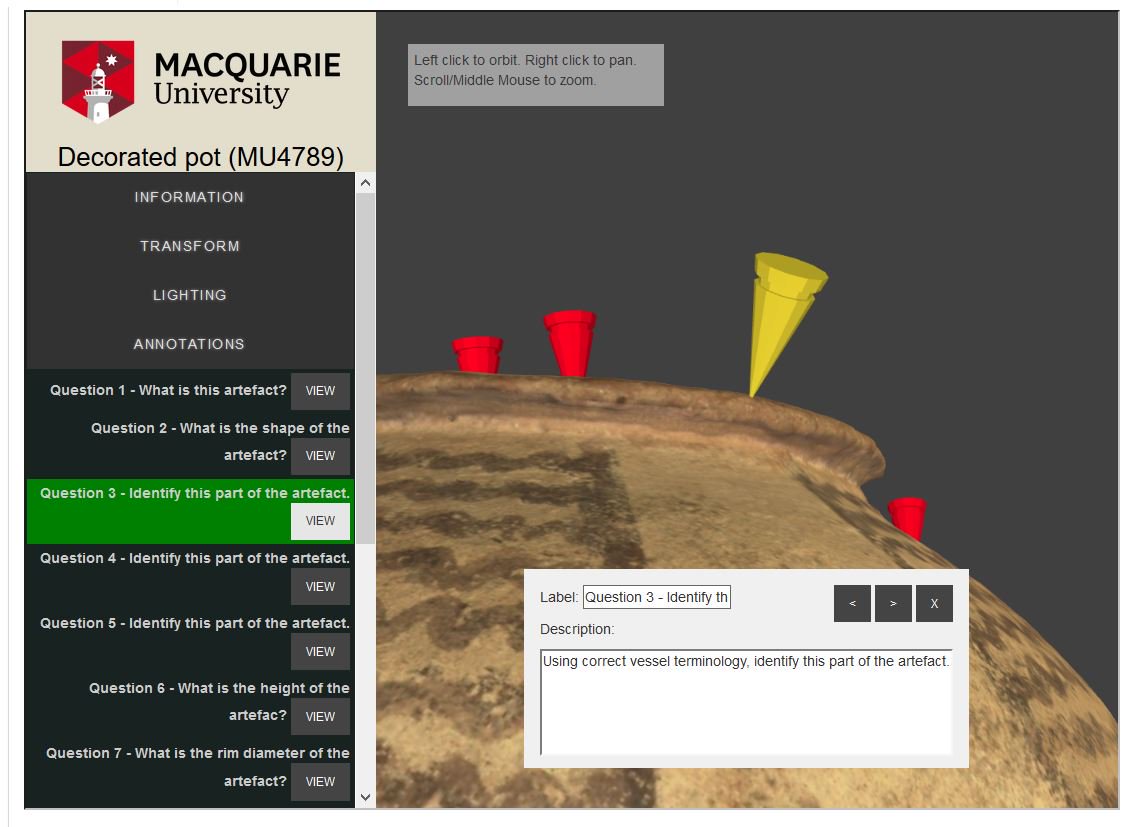View Question 2 about the artefact shape

320,456
